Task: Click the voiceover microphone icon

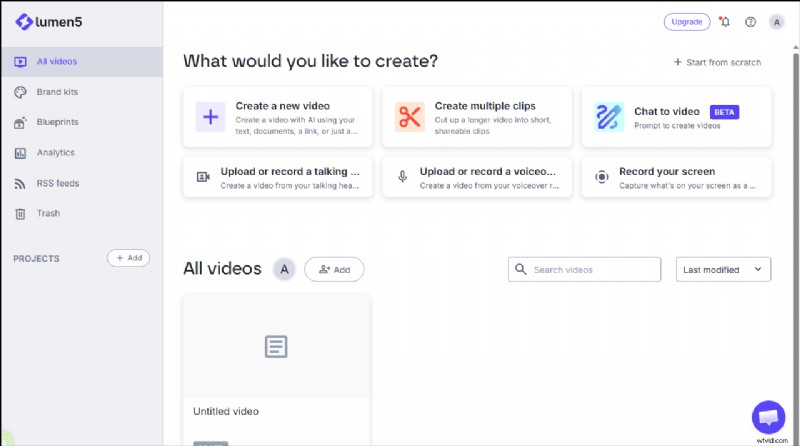Action: tap(403, 177)
